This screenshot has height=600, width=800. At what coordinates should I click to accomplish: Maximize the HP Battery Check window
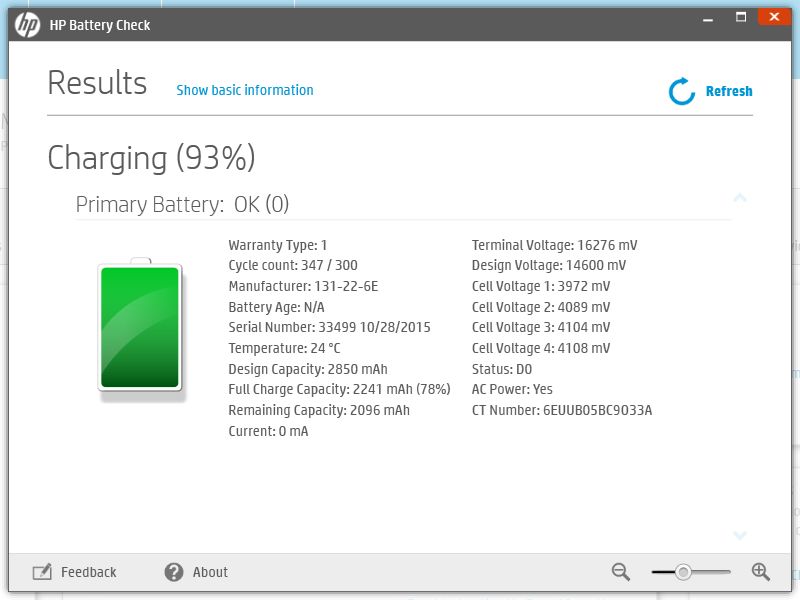741,17
